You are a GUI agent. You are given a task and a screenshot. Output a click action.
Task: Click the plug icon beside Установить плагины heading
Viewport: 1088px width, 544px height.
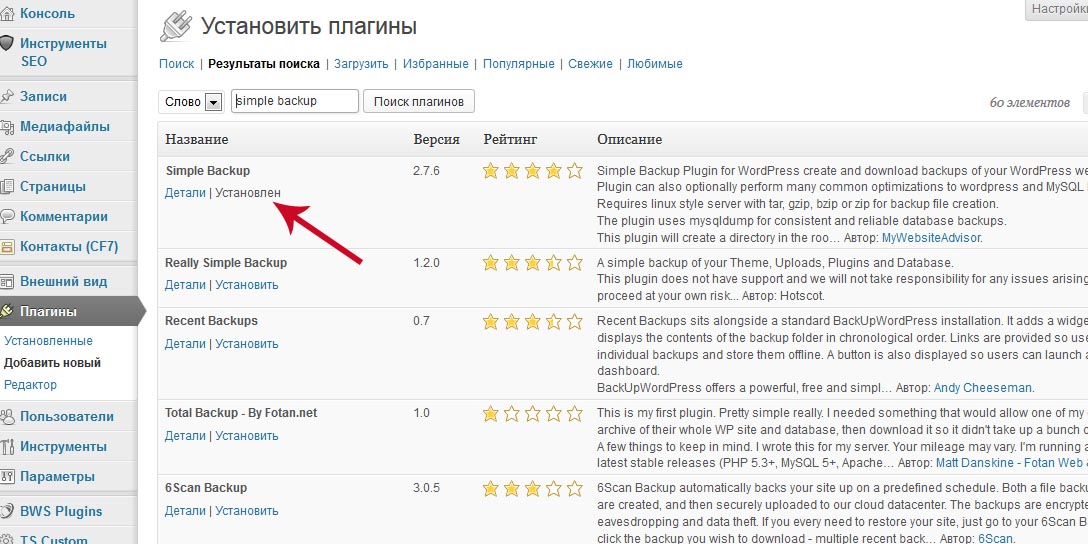pos(176,27)
